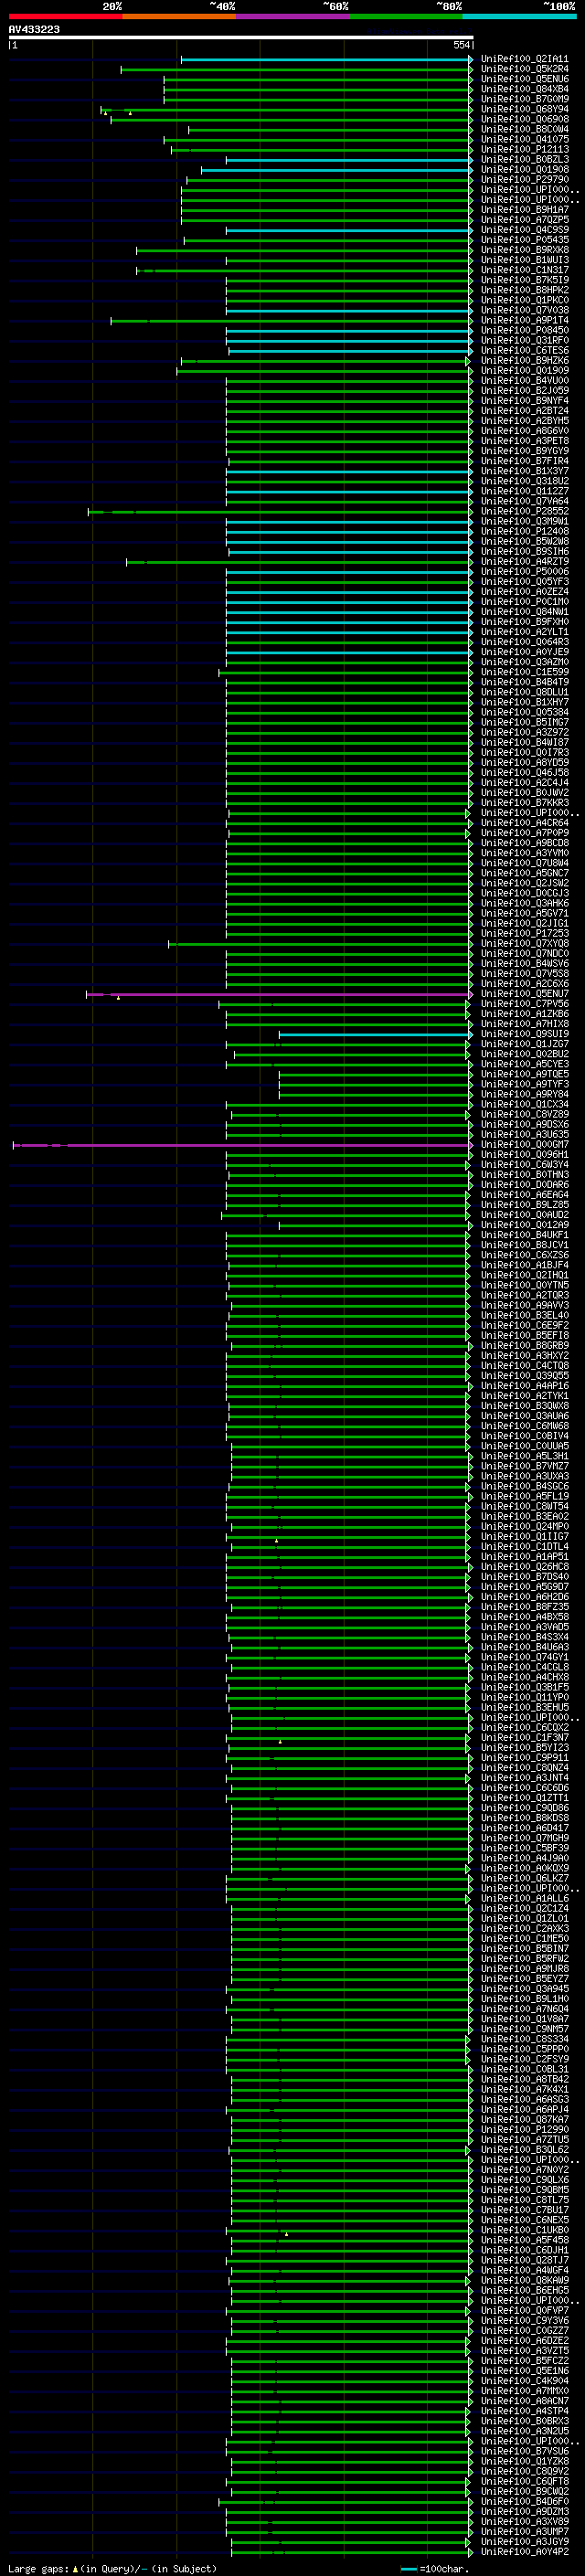Select hit UniRef100_Q68Y94
The width and height of the screenshot is (585, 2576).
(x=524, y=110)
